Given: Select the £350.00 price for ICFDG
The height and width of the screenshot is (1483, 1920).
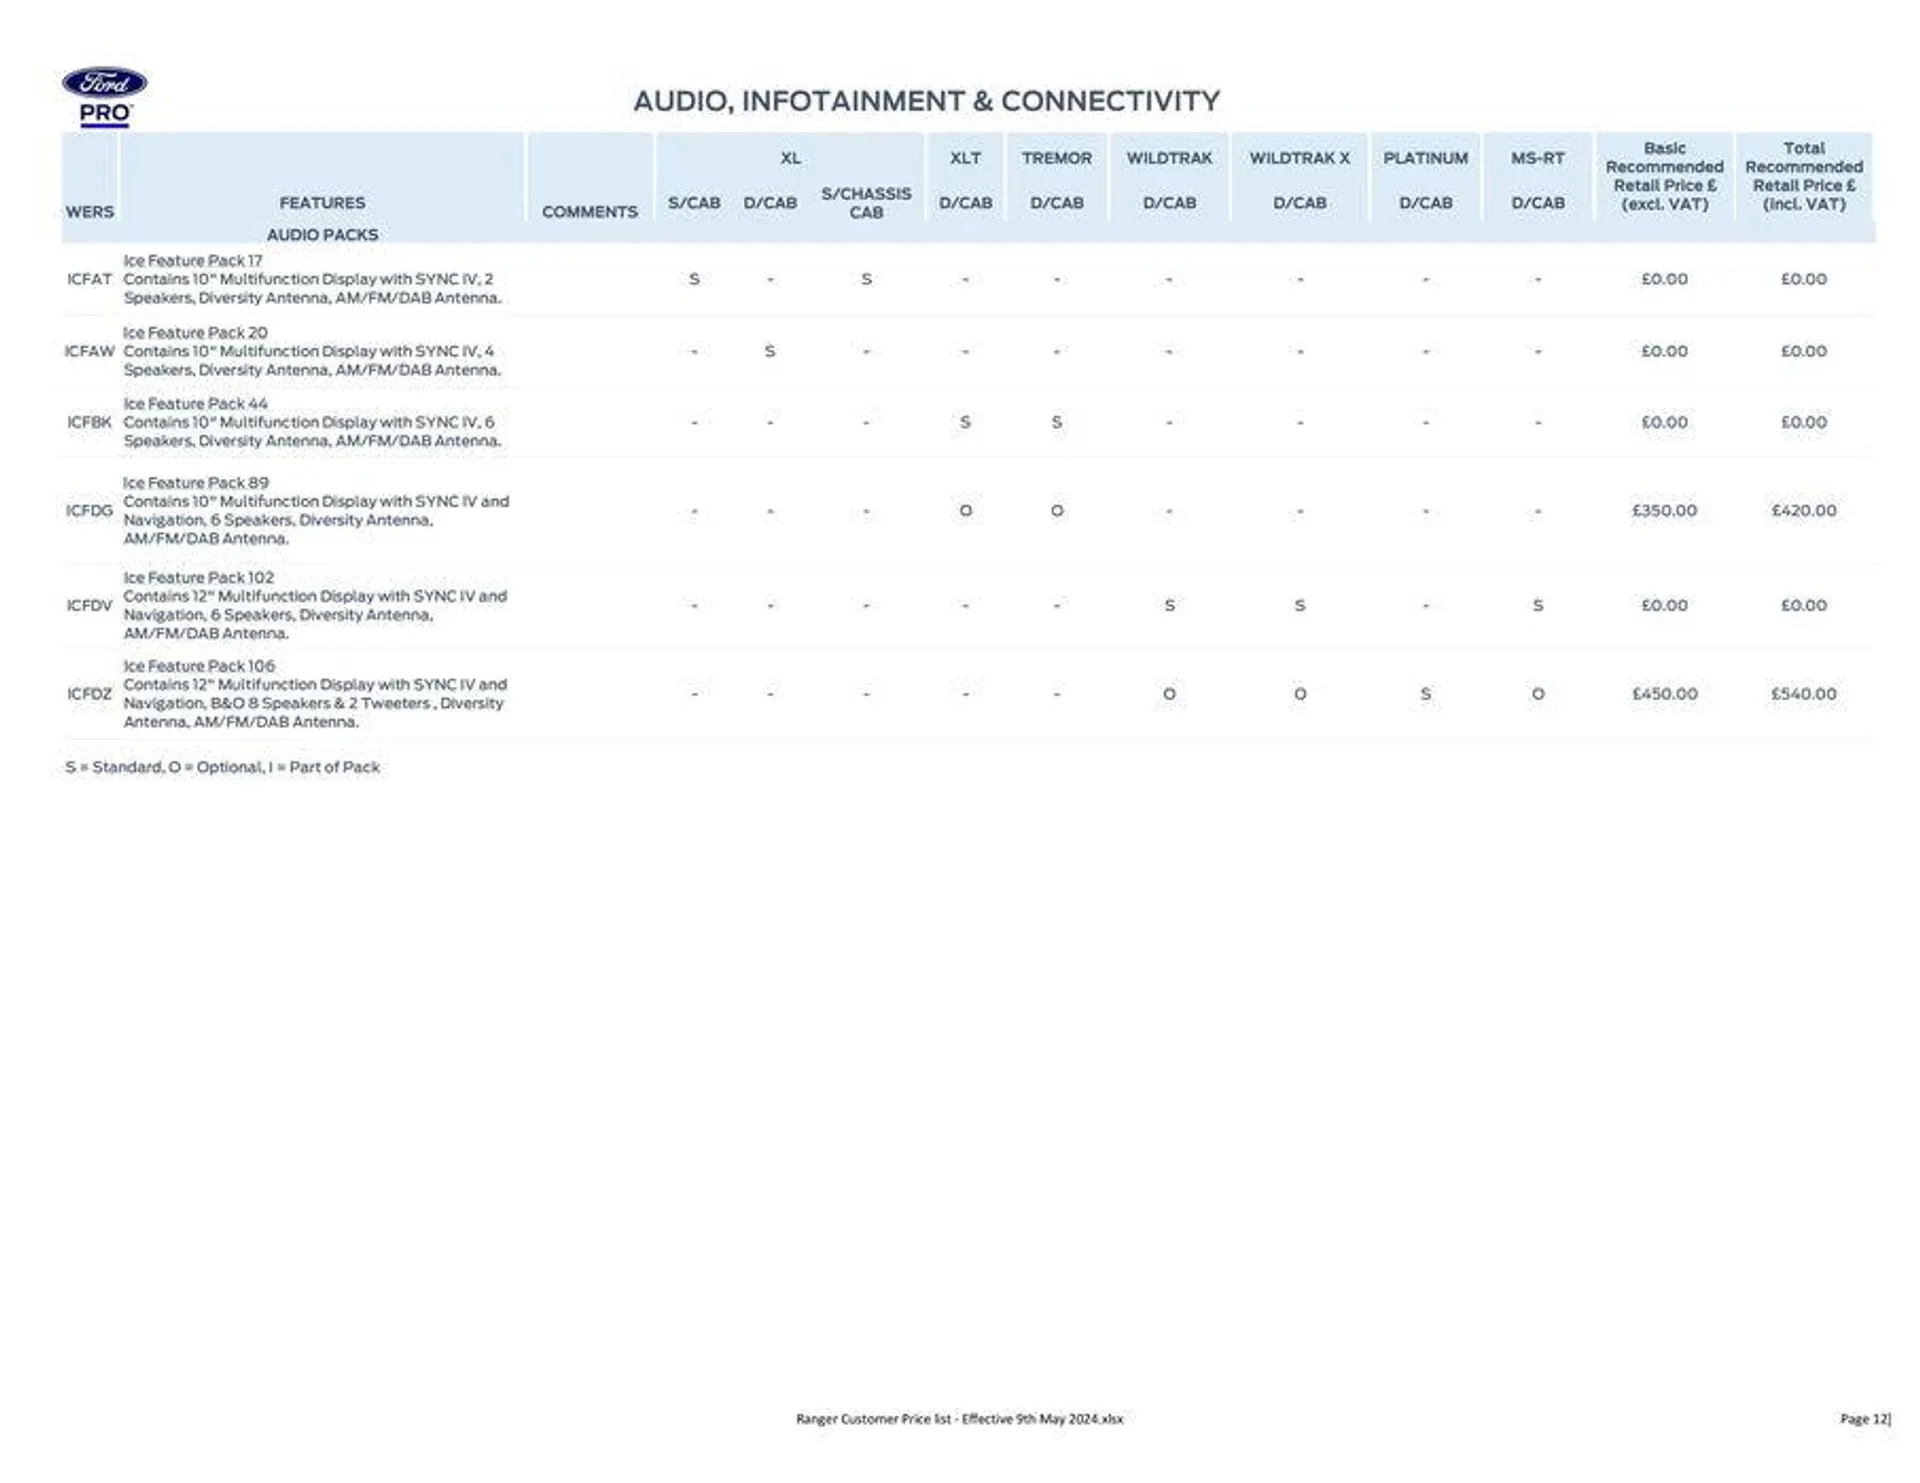Looking at the screenshot, I should pyautogui.click(x=1664, y=510).
